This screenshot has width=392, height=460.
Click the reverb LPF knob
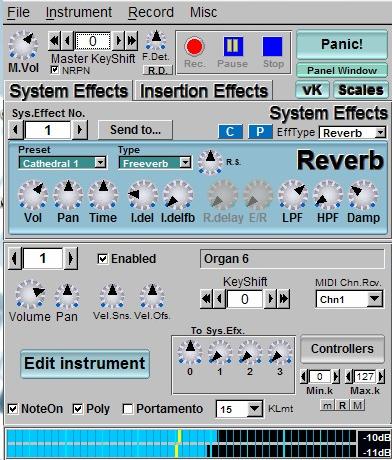click(293, 195)
